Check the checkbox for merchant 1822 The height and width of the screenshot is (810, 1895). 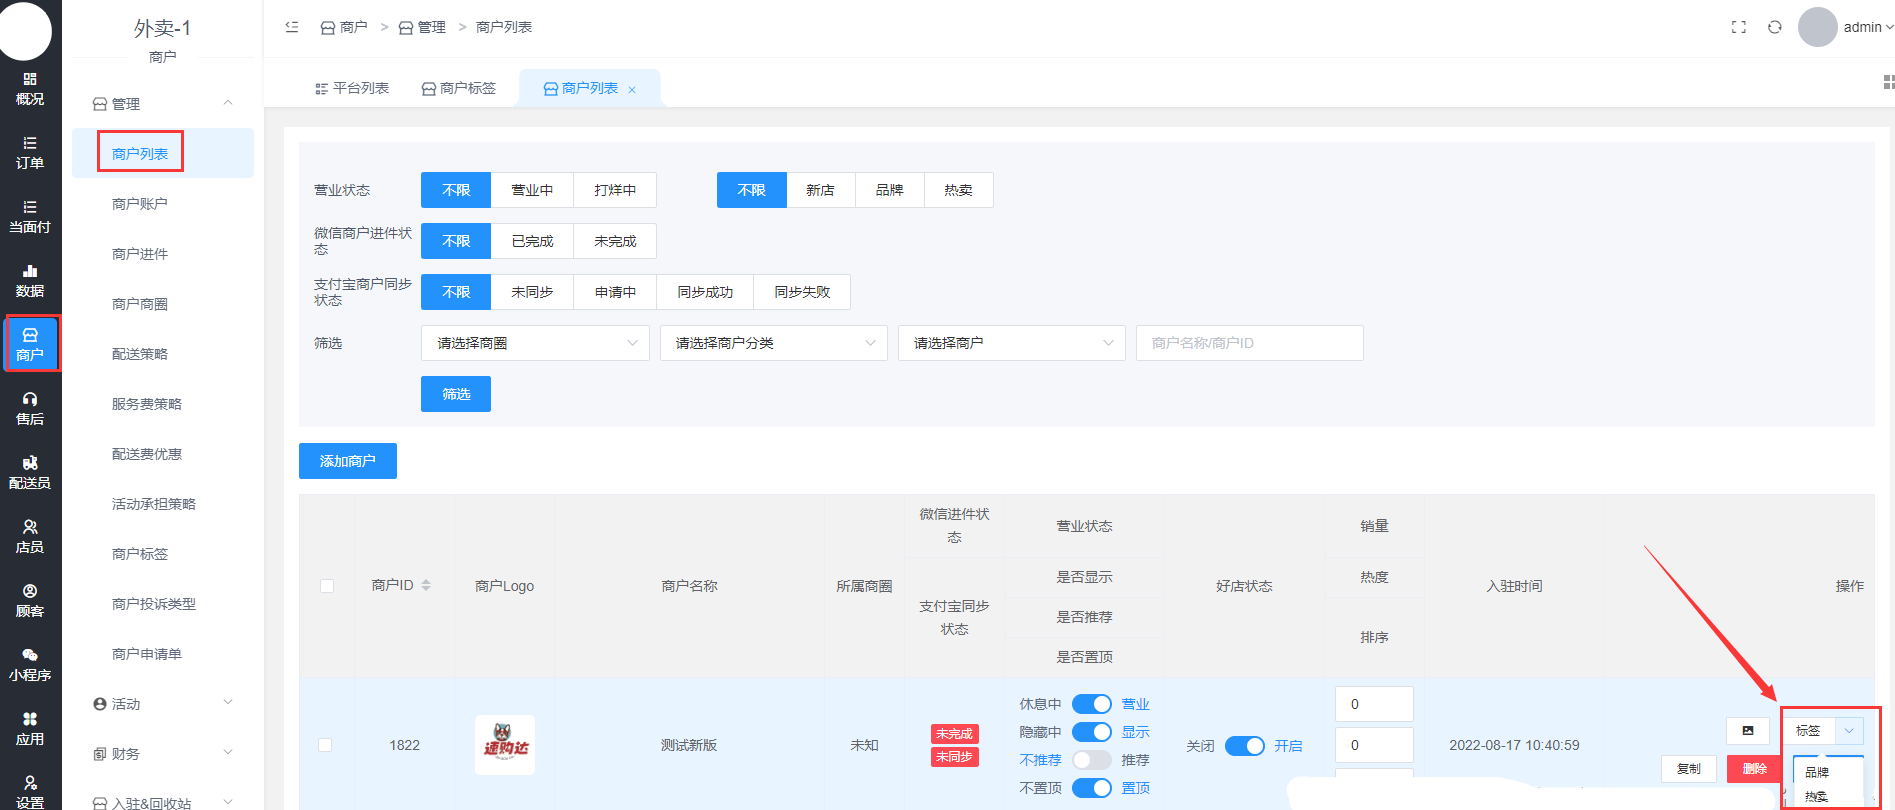[325, 745]
